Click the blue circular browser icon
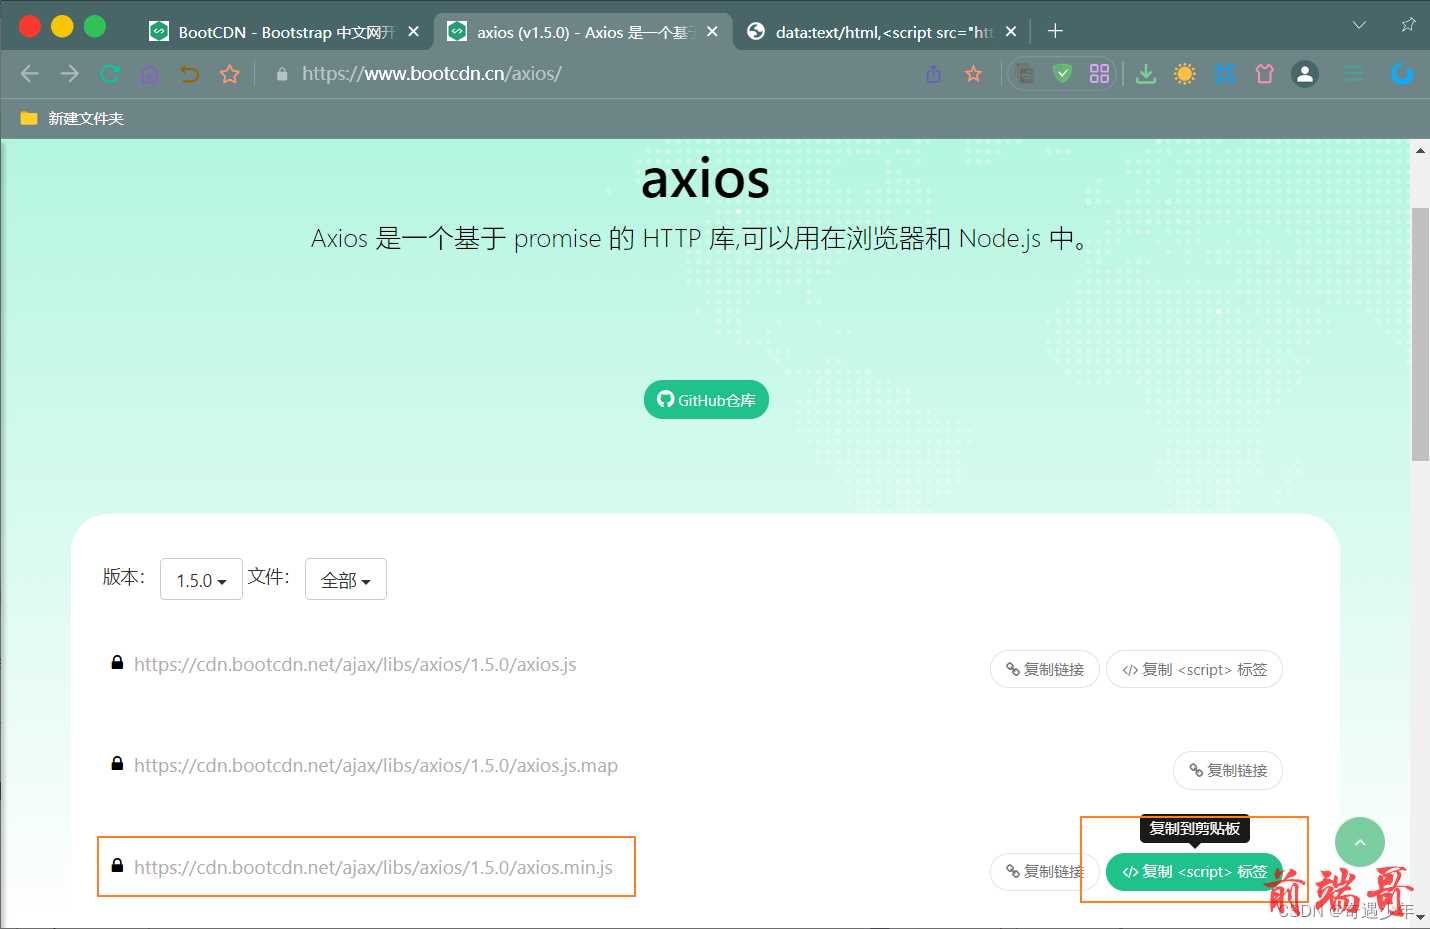Image resolution: width=1430 pixels, height=929 pixels. (1402, 73)
